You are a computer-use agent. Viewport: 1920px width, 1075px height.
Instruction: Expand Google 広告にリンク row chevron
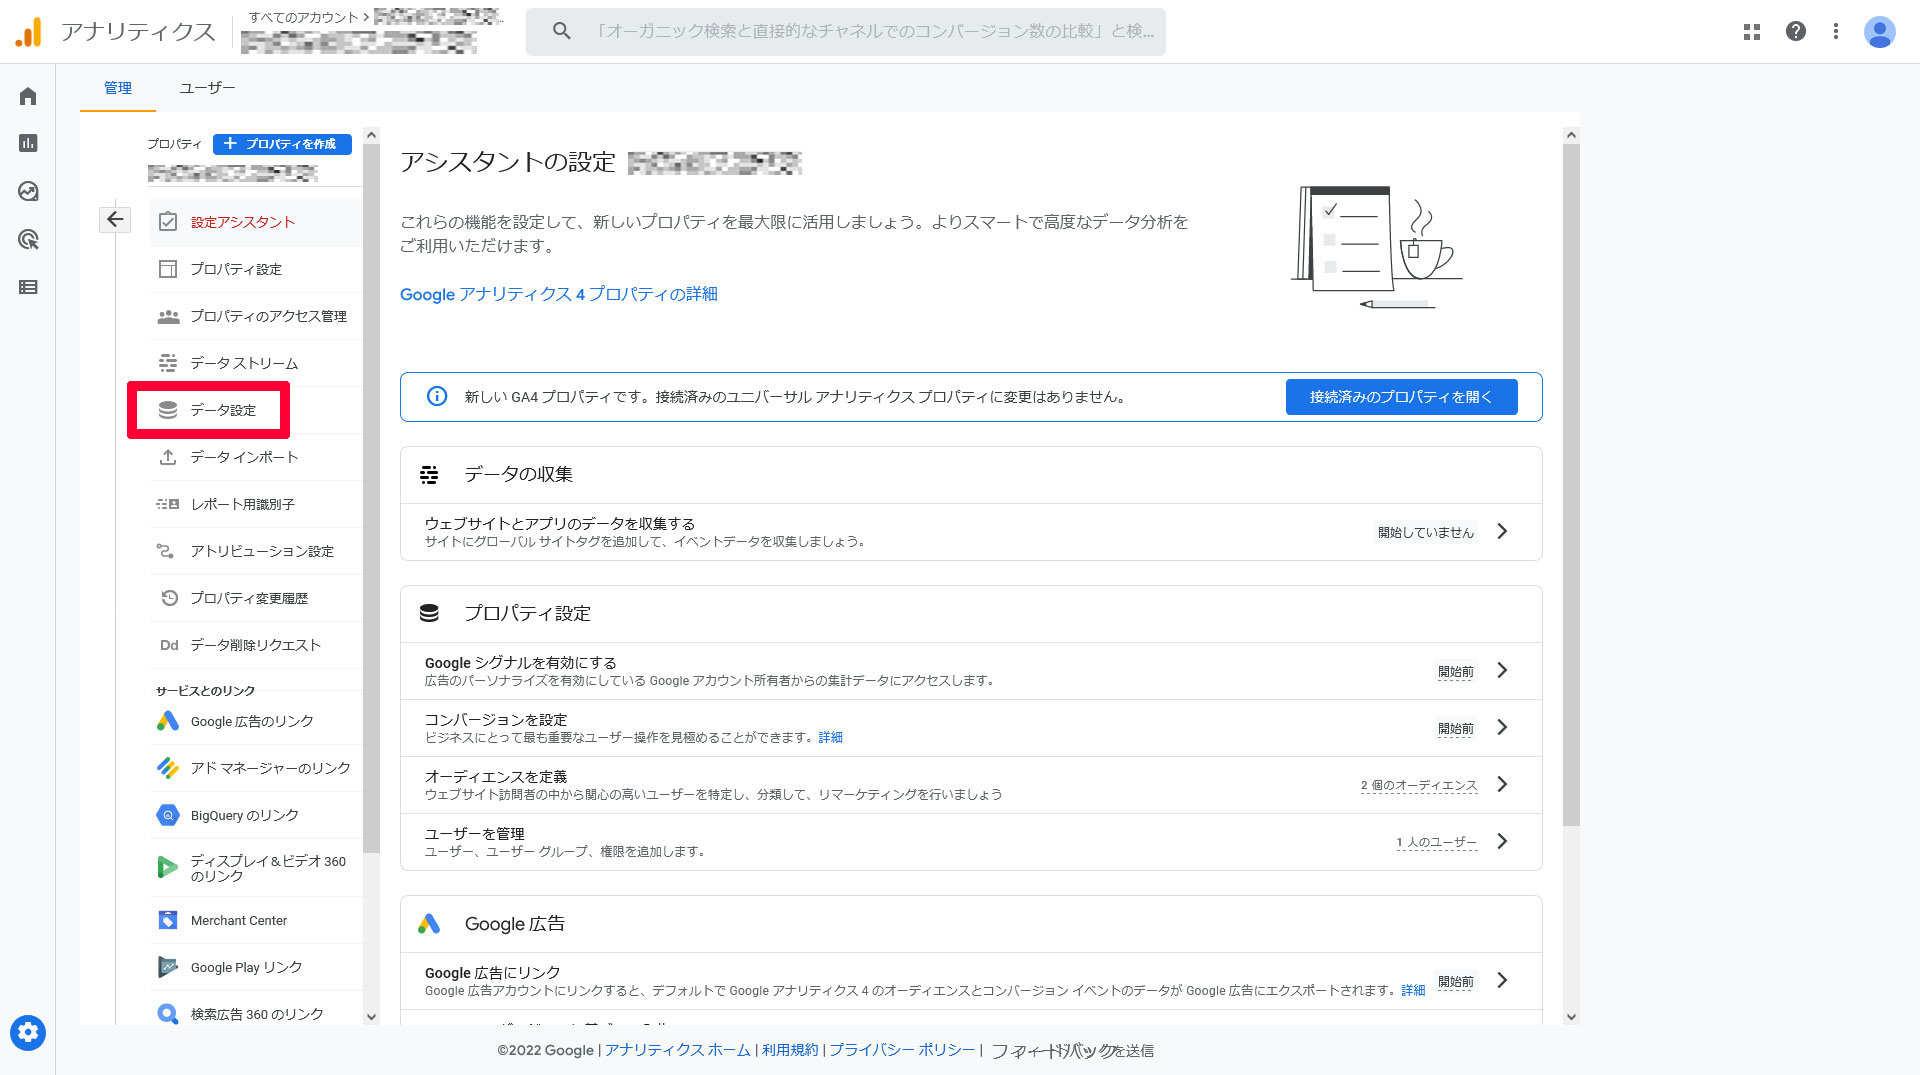coord(1502,980)
